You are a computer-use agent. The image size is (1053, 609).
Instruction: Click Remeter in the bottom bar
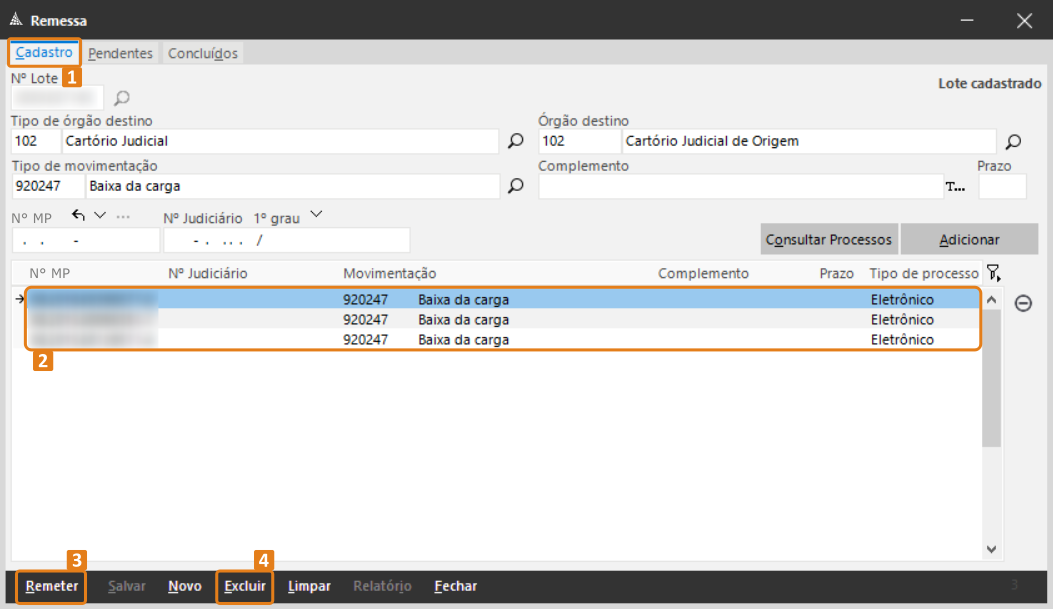(x=52, y=587)
